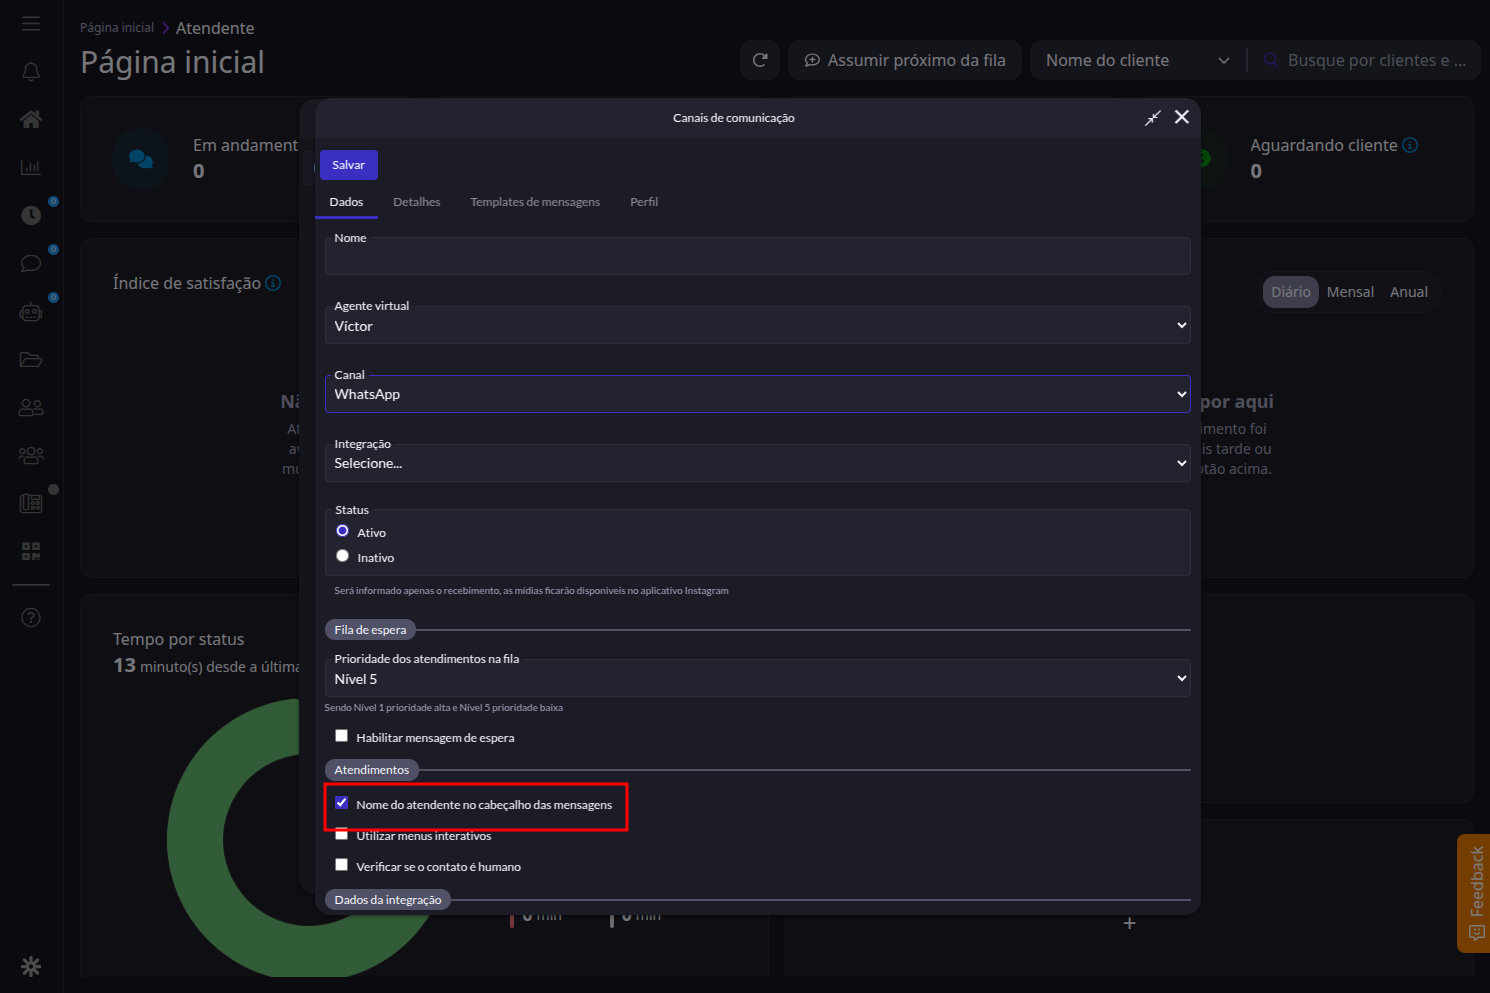1490x993 pixels.
Task: Open the Agente virtual dropdown showing Victor
Action: click(757, 325)
